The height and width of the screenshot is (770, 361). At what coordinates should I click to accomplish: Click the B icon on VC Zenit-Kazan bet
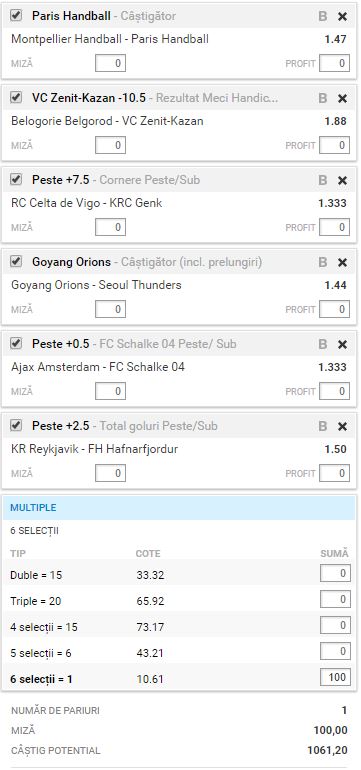click(323, 99)
